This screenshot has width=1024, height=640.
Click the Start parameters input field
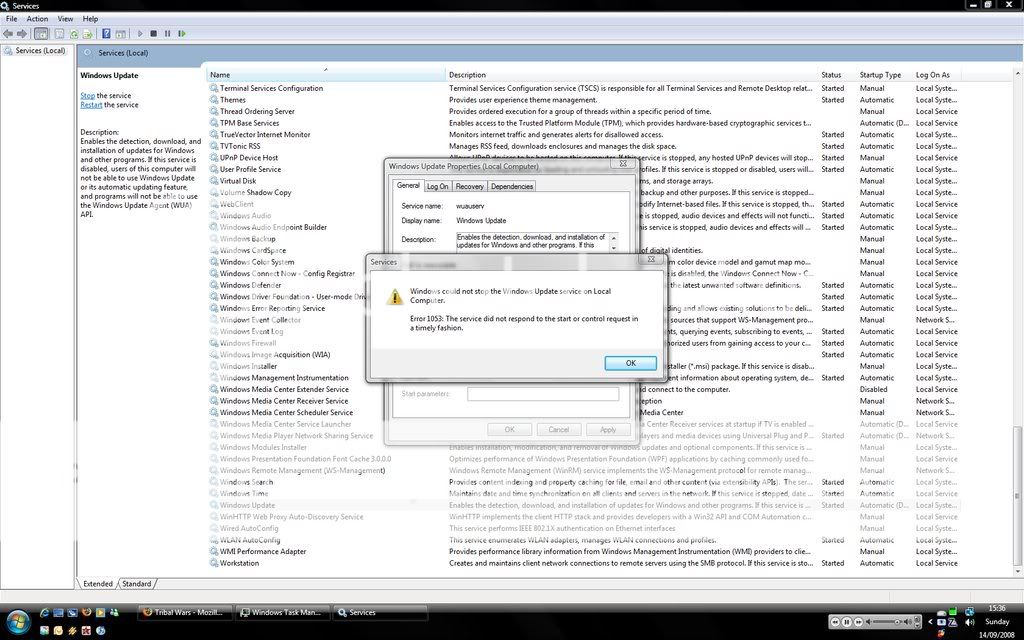pyautogui.click(x=543, y=394)
